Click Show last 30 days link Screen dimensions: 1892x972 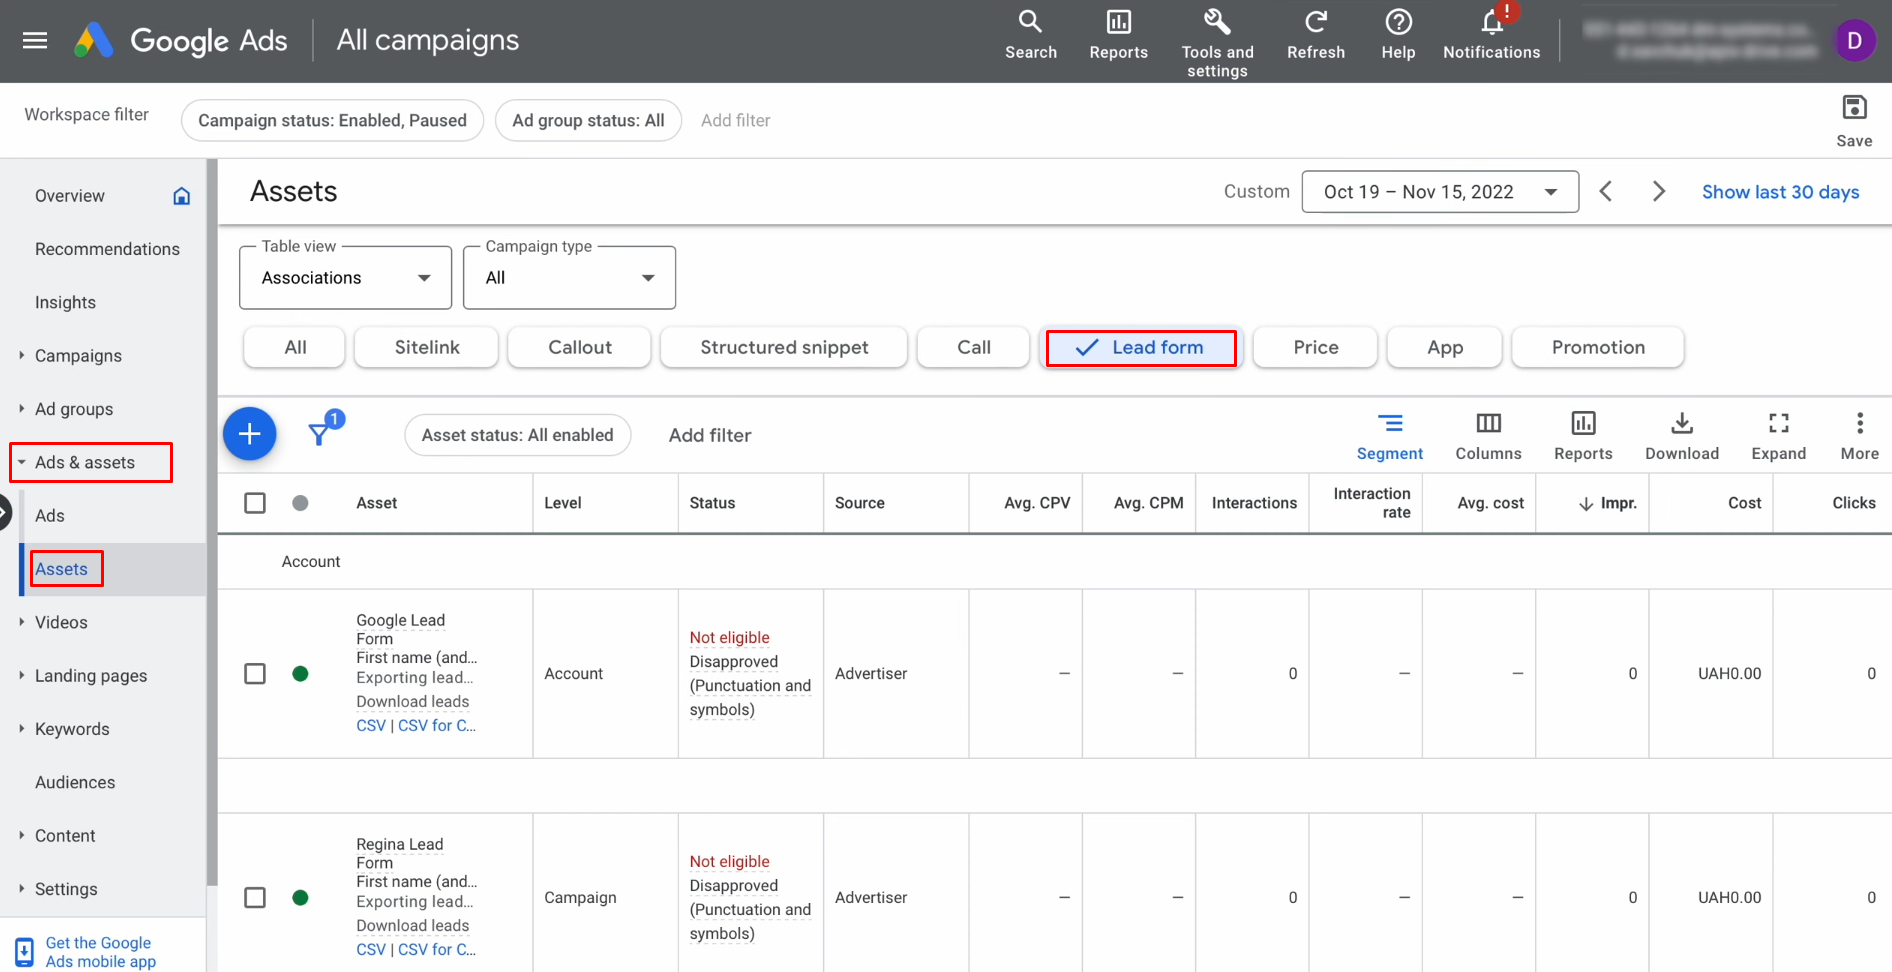pos(1780,192)
